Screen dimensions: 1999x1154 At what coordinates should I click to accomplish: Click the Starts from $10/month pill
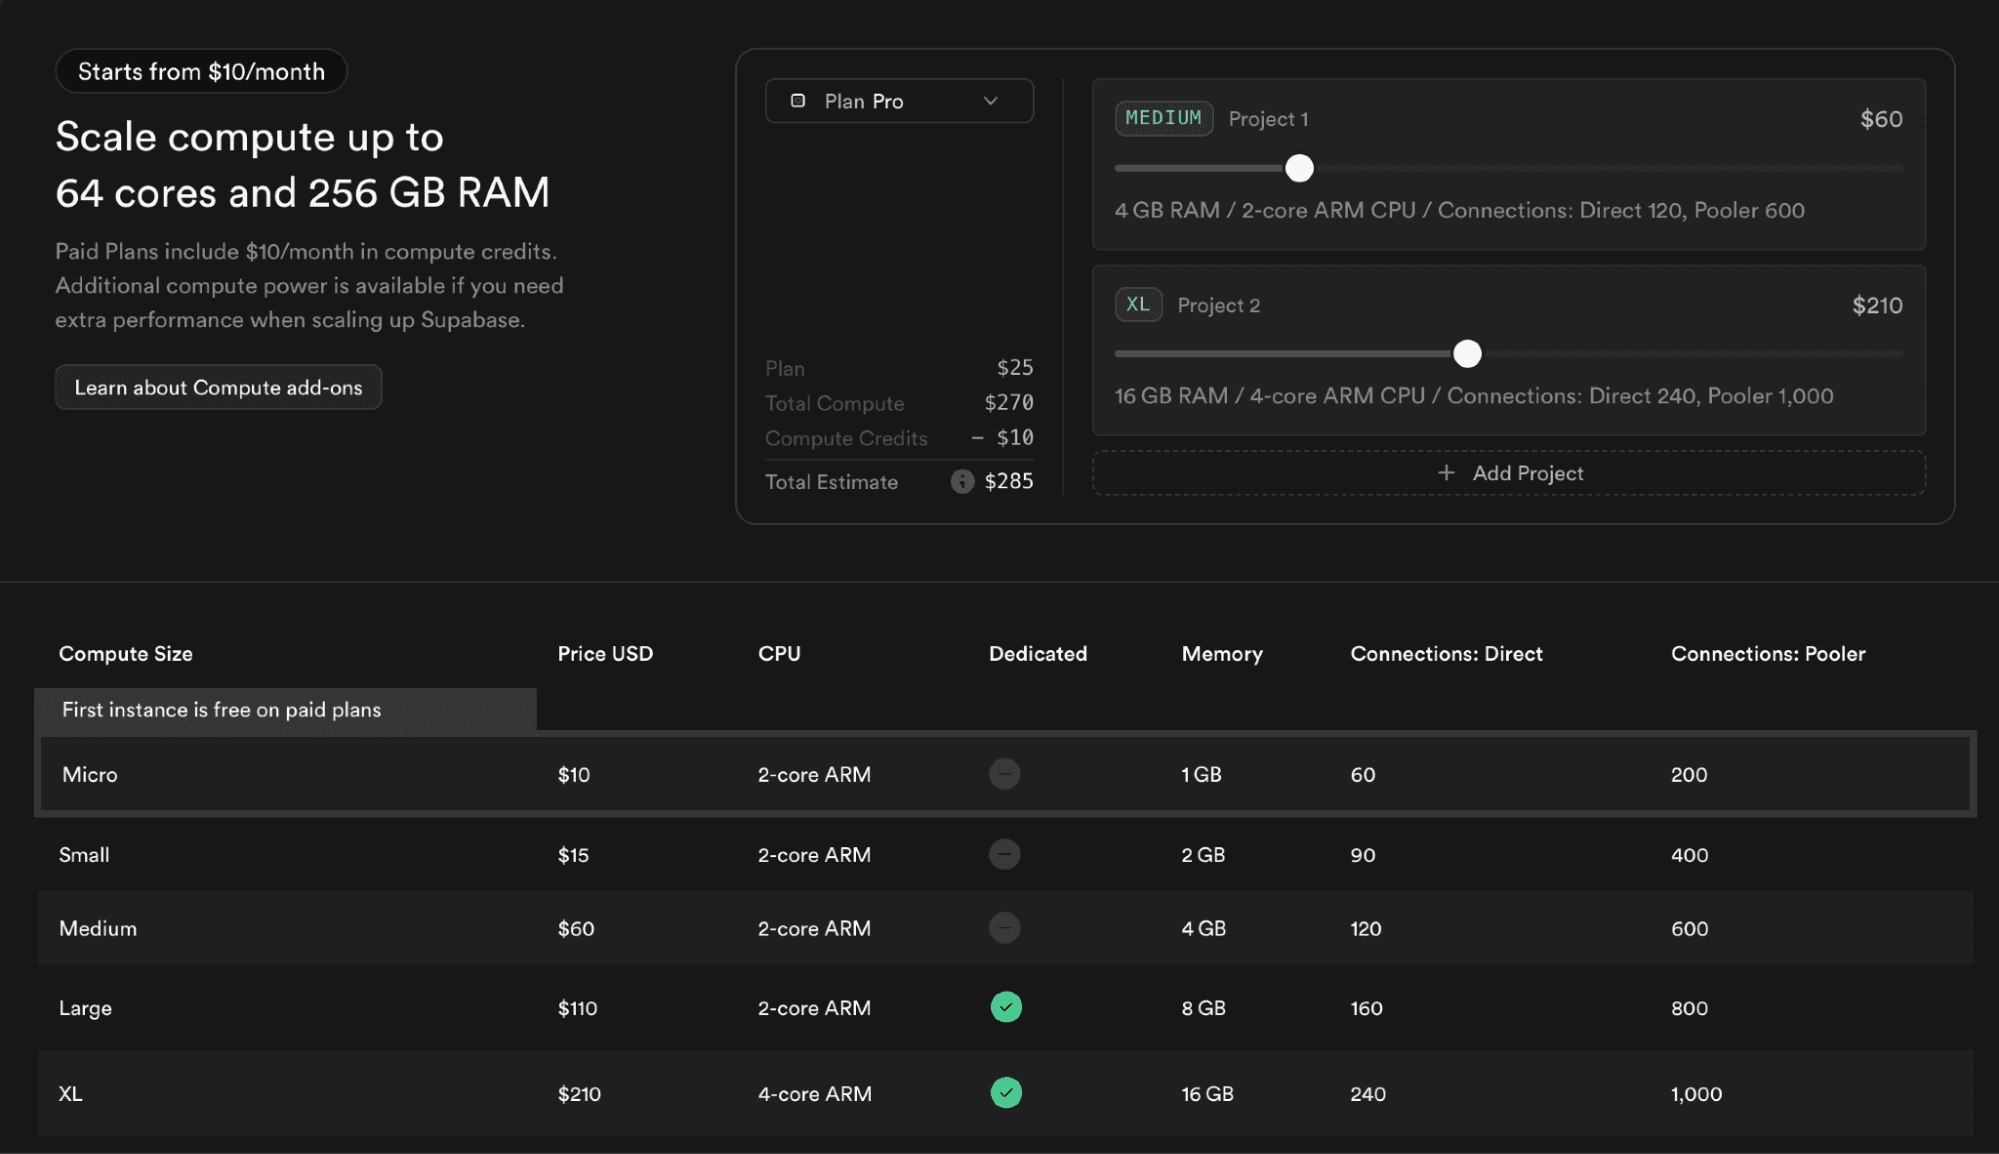(201, 72)
